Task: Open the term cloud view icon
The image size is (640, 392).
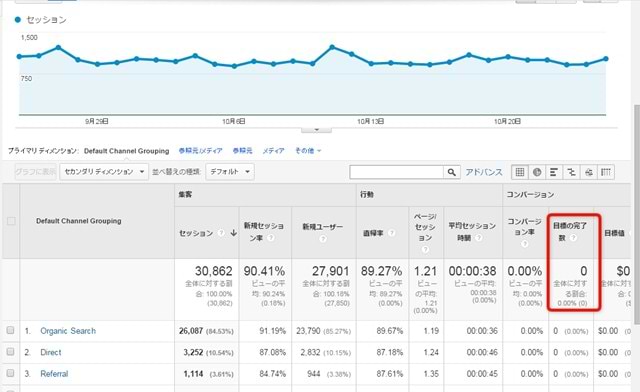Action: (588, 172)
